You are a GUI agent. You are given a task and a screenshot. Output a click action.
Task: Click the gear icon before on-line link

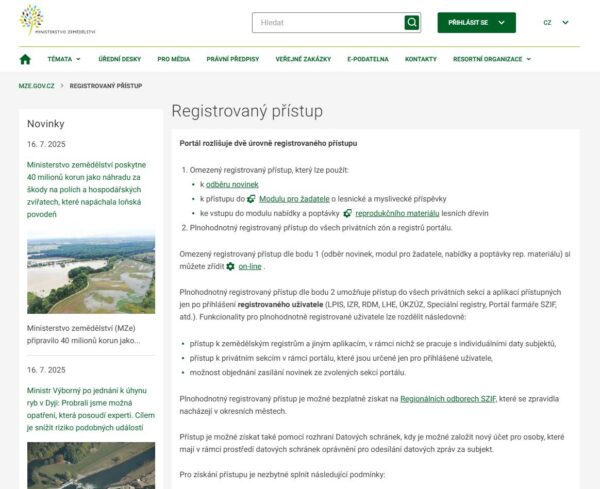[230, 266]
